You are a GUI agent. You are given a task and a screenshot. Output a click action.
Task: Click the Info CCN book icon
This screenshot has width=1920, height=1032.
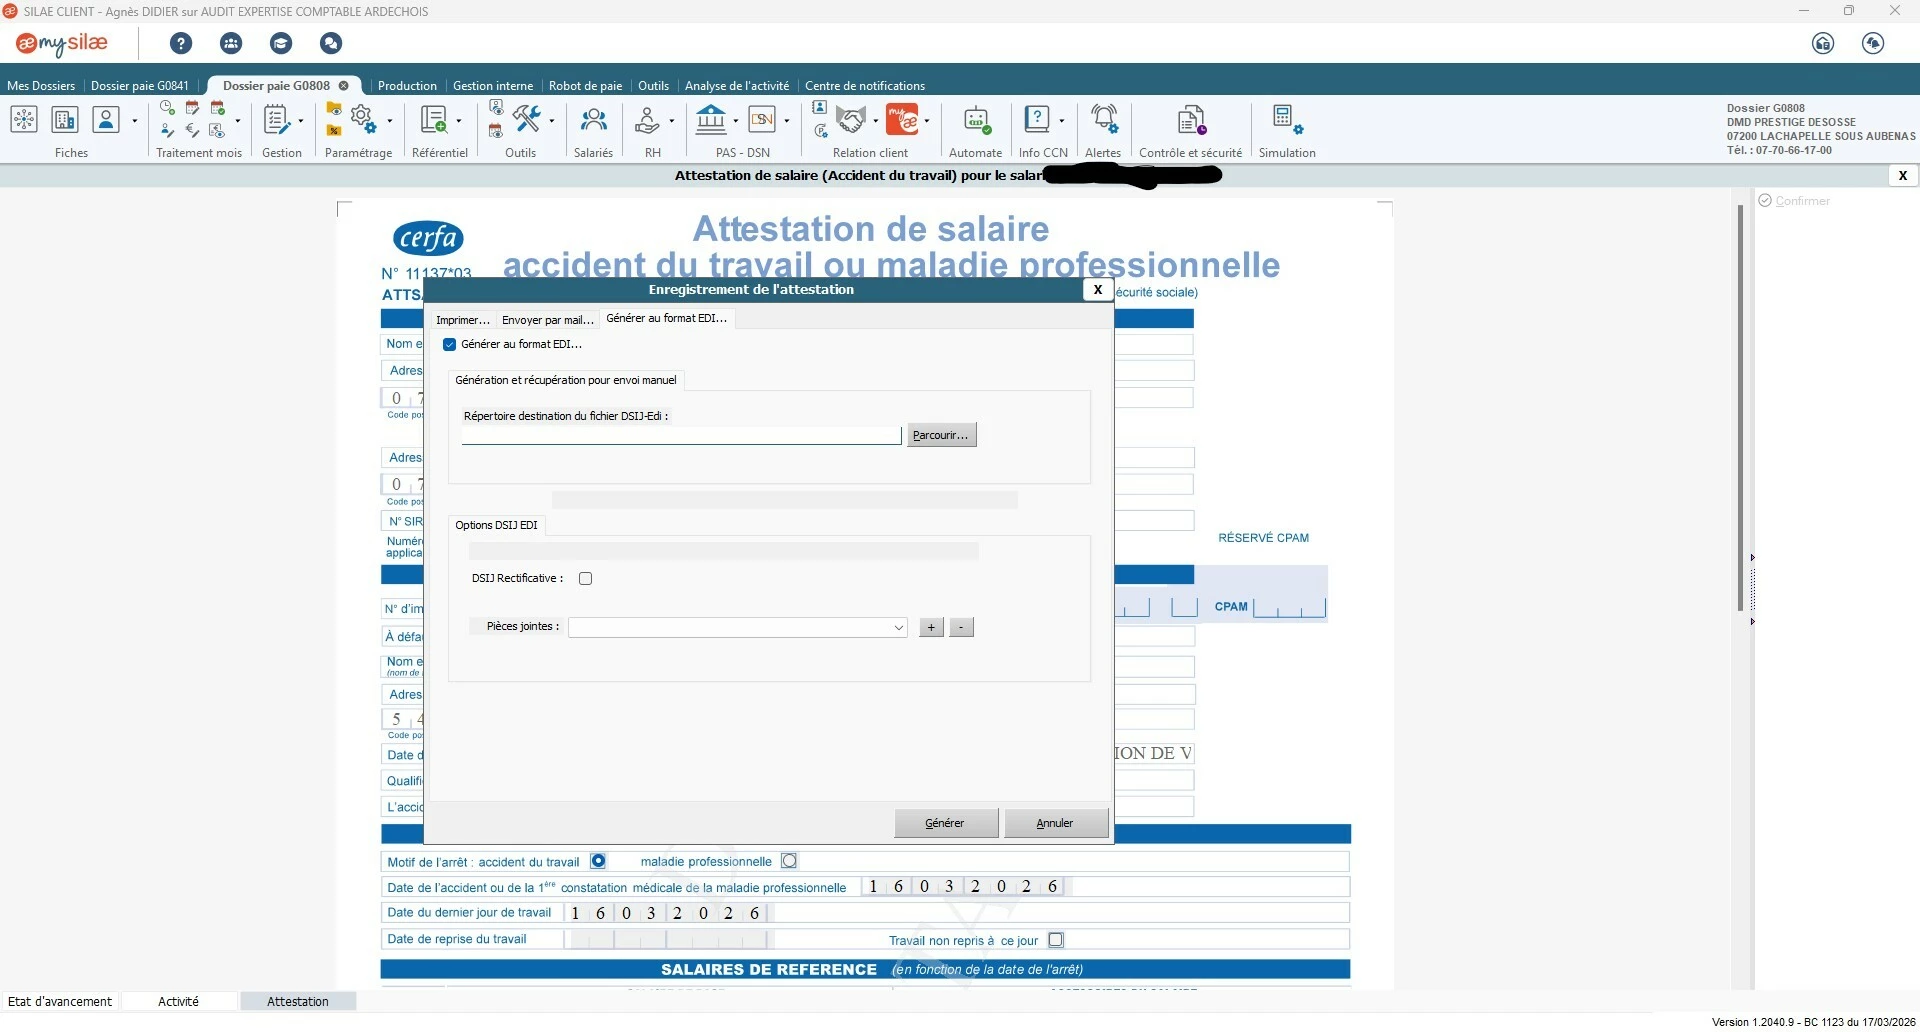tap(1037, 120)
